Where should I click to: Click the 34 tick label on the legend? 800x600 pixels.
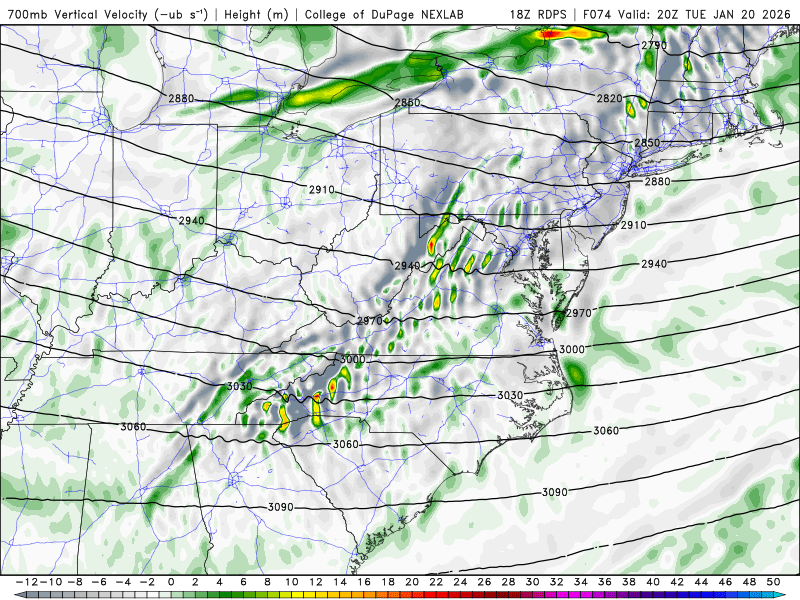point(581,582)
